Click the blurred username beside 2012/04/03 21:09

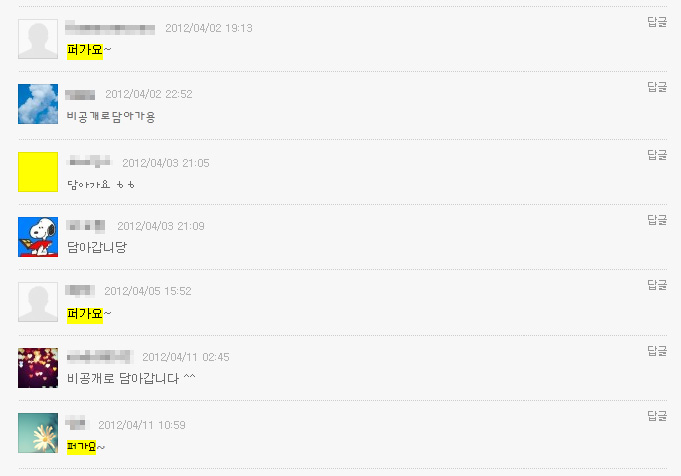point(86,226)
